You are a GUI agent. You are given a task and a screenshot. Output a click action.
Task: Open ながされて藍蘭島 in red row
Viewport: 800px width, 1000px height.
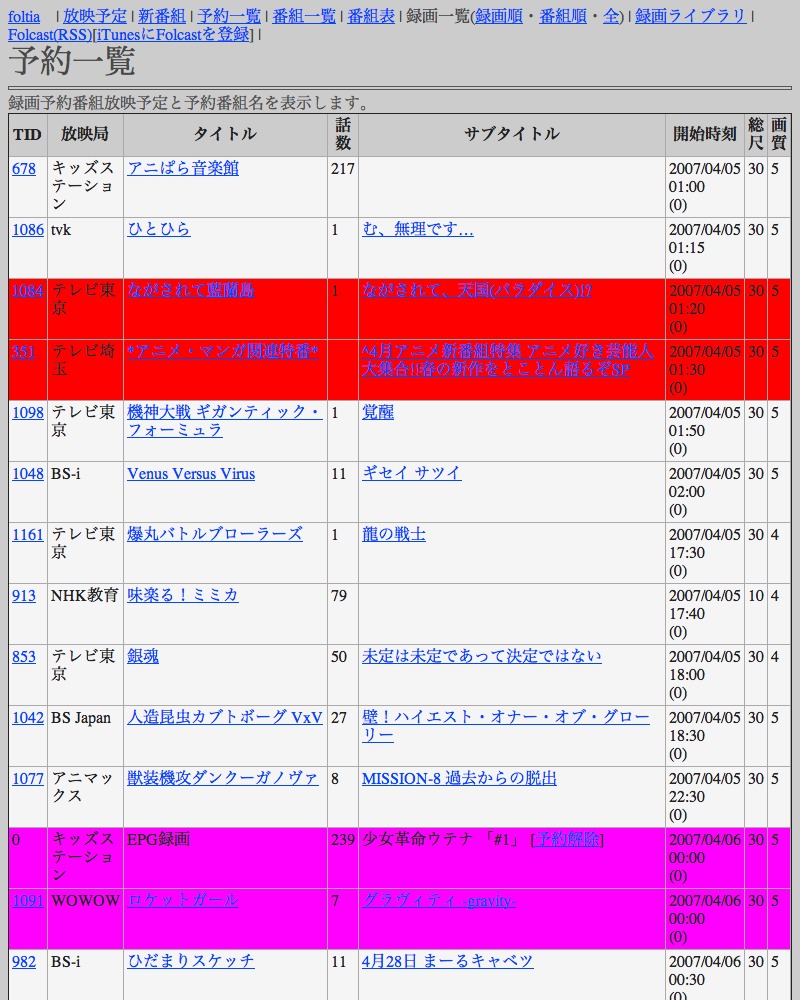[x=190, y=291]
